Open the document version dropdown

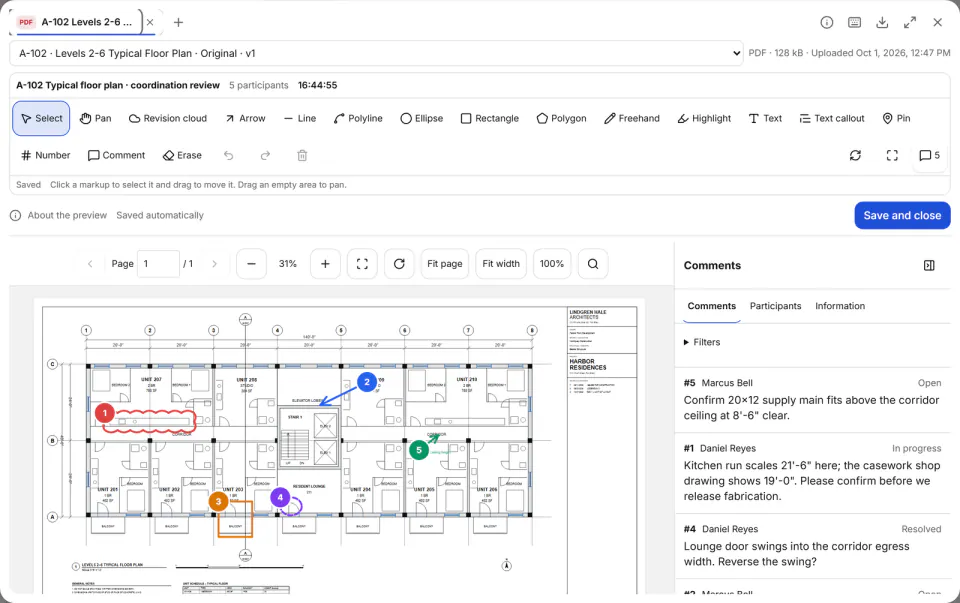point(376,53)
